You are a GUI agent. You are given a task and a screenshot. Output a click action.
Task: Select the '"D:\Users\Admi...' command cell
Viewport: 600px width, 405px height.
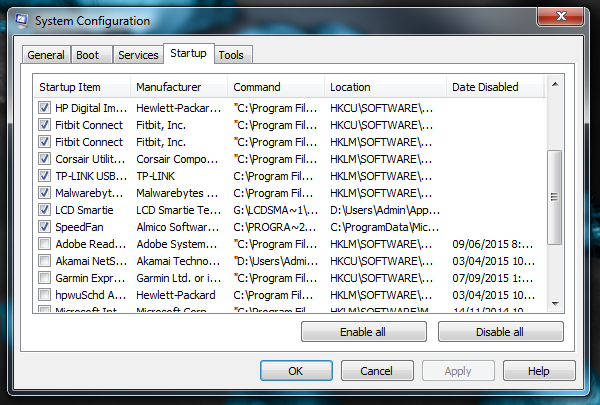pyautogui.click(x=276, y=261)
